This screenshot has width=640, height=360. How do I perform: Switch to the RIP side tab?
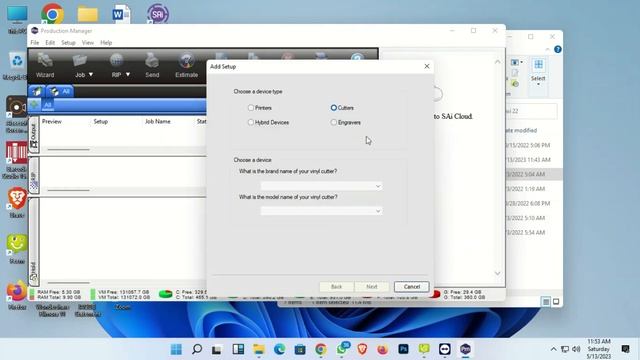click(x=34, y=176)
